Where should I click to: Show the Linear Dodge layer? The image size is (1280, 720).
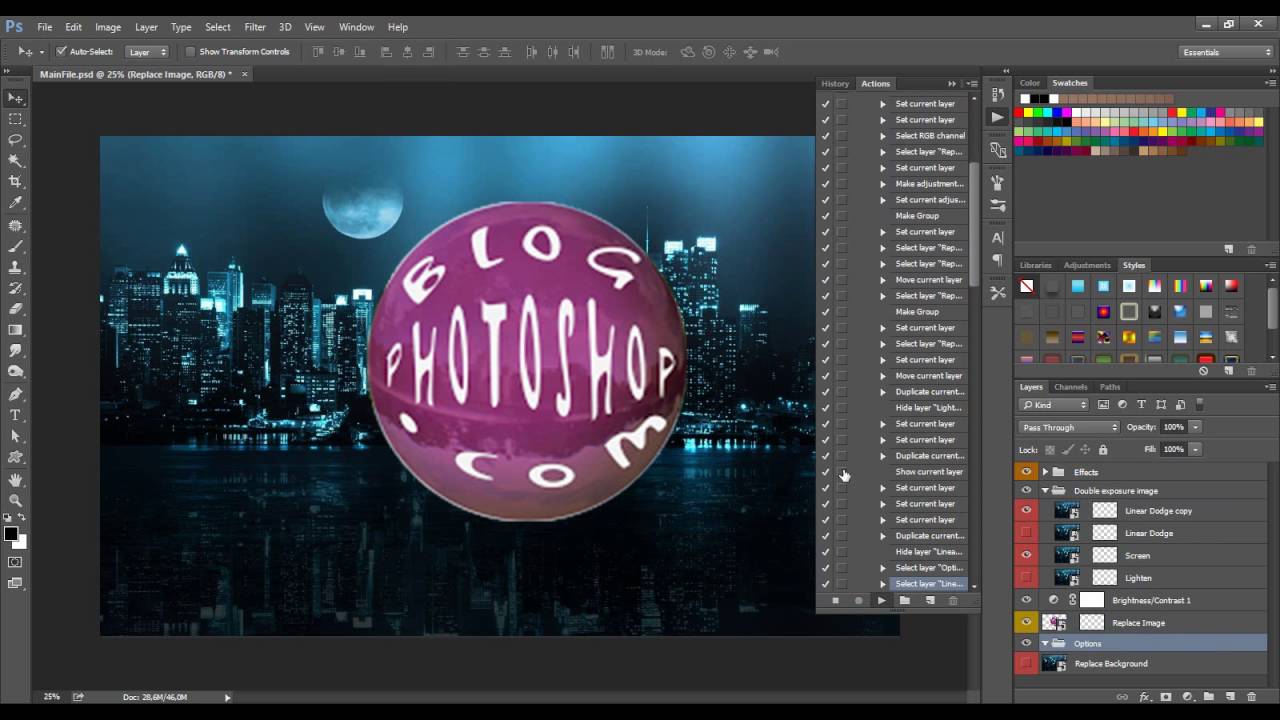1026,533
